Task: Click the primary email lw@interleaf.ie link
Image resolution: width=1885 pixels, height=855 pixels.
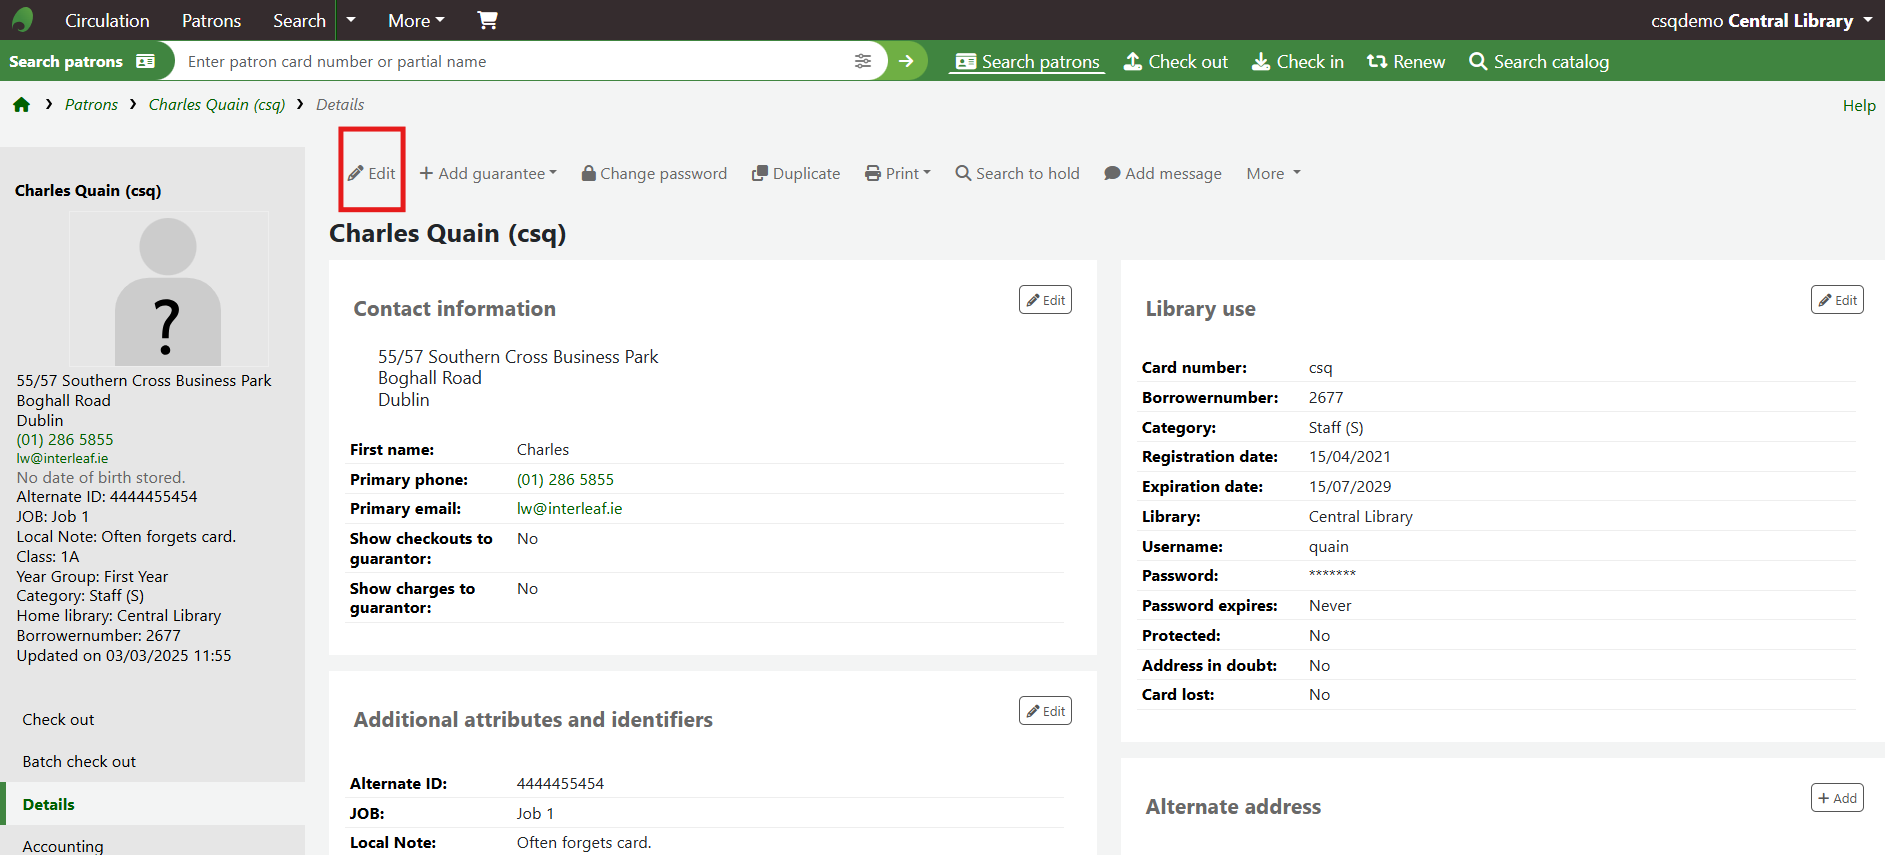Action: 569,509
